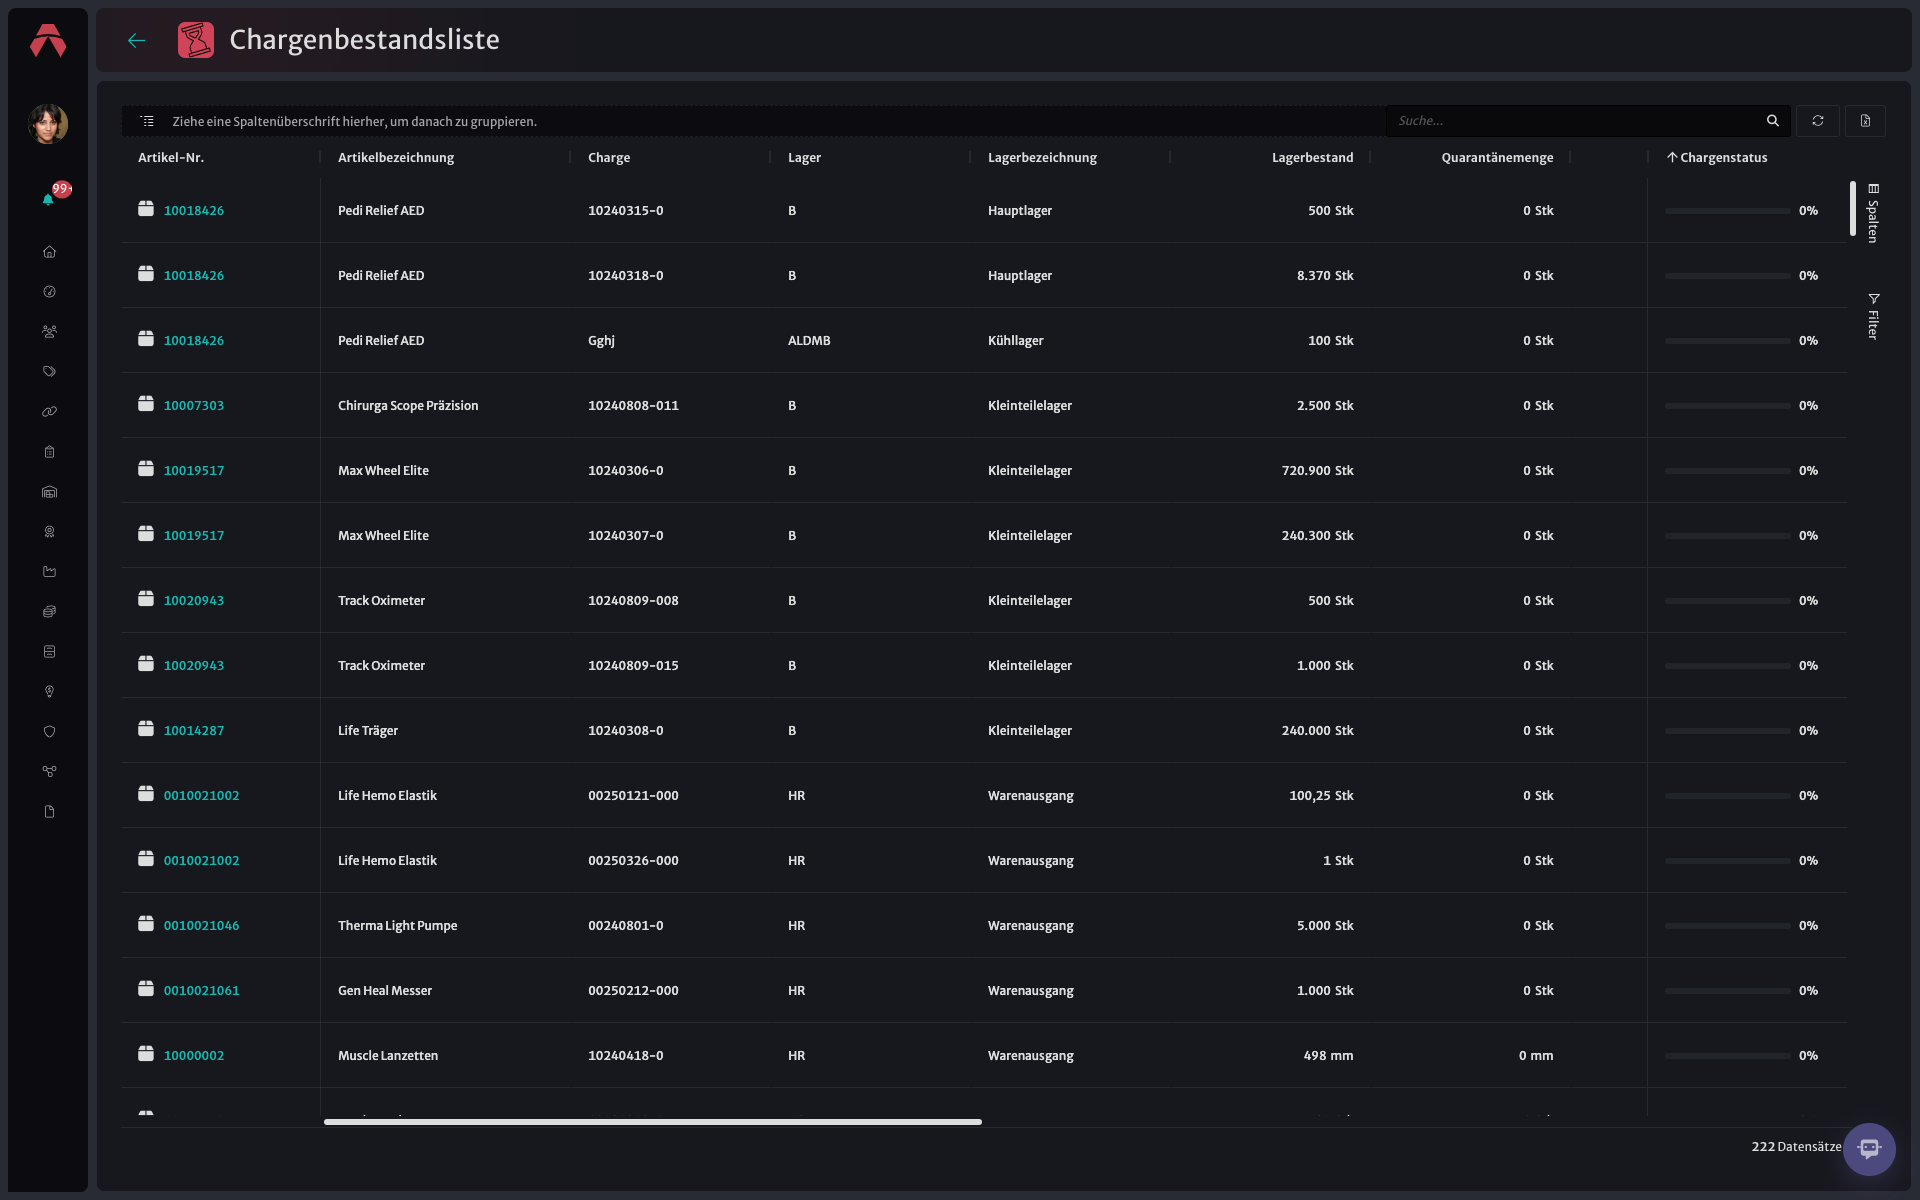The image size is (1920, 1200).
Task: Open article link 0010021046
Action: click(201, 926)
